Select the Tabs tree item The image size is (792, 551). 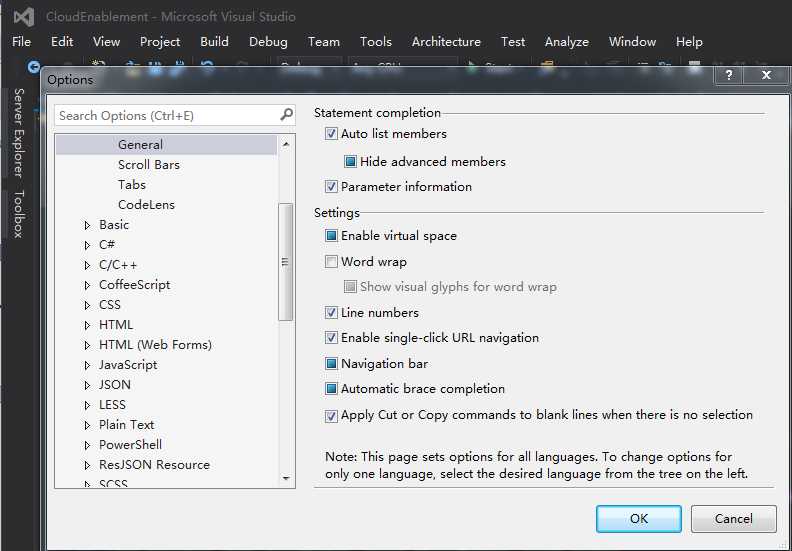[132, 185]
